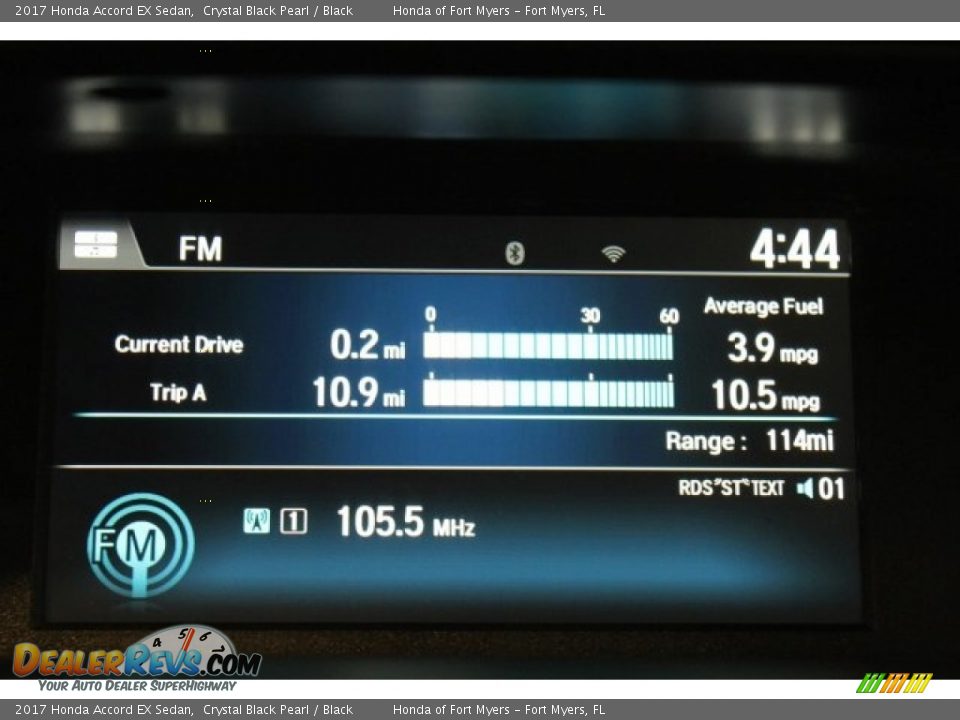The width and height of the screenshot is (960, 720).
Task: Select the preset 1 box icon
Action: [x=293, y=521]
